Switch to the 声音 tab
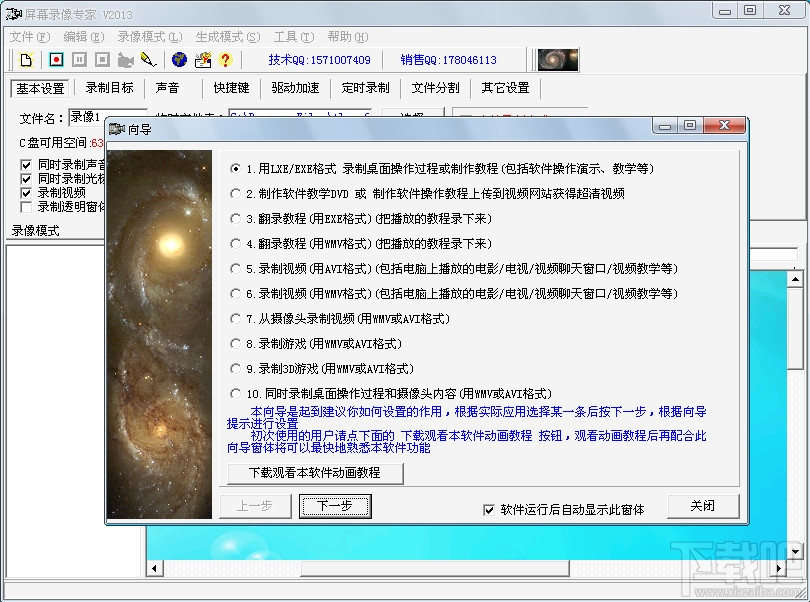The height and width of the screenshot is (602, 810). point(168,88)
